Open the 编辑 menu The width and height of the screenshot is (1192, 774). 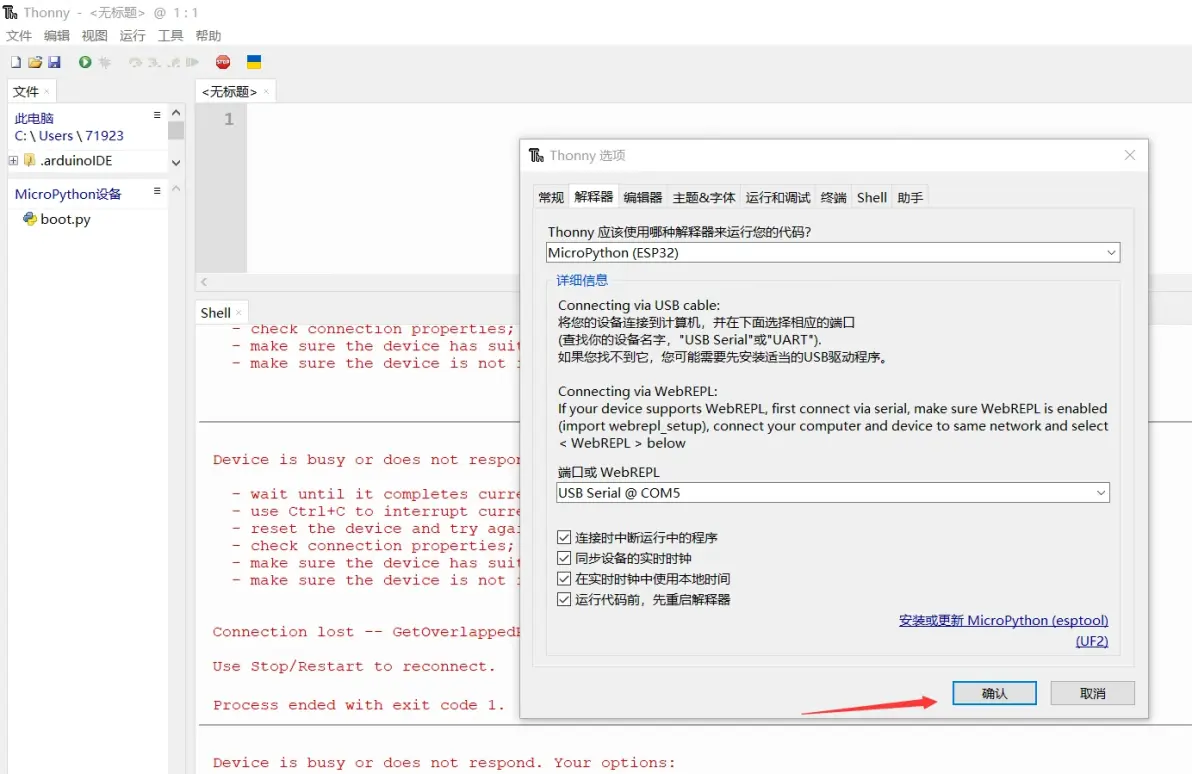[56, 36]
